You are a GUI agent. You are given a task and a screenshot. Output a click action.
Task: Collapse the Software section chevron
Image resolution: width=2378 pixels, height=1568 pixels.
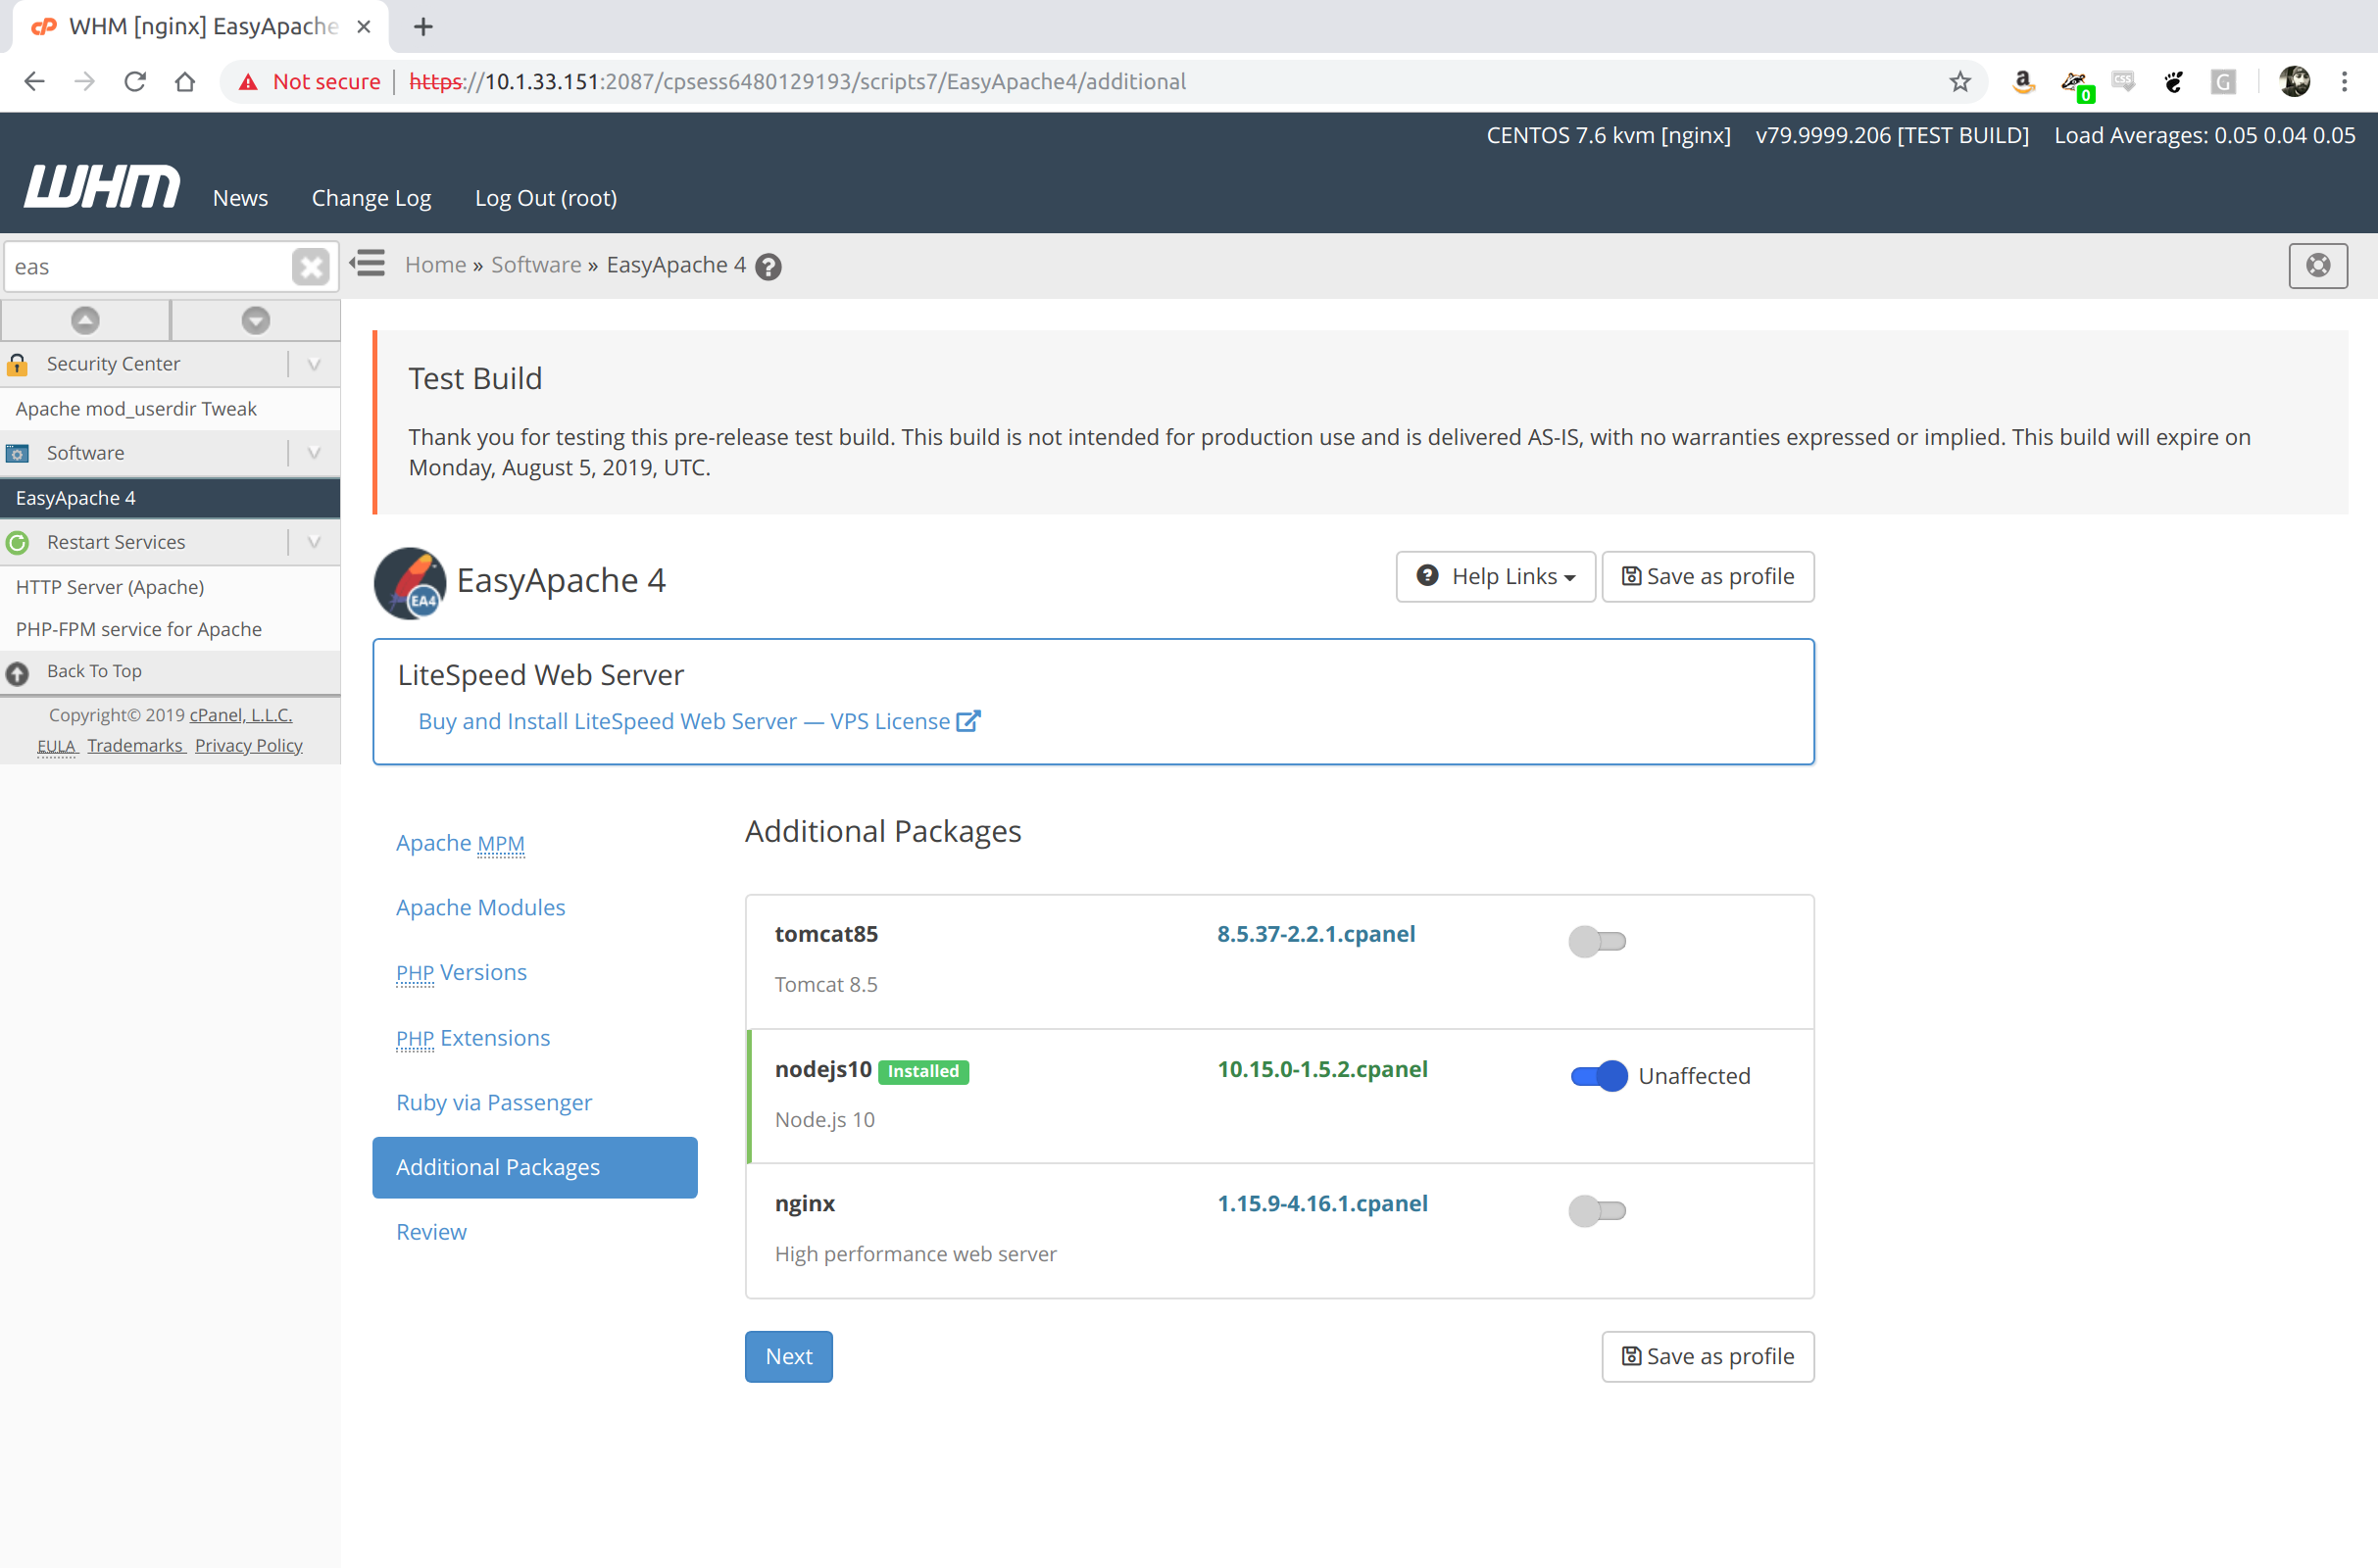point(314,453)
